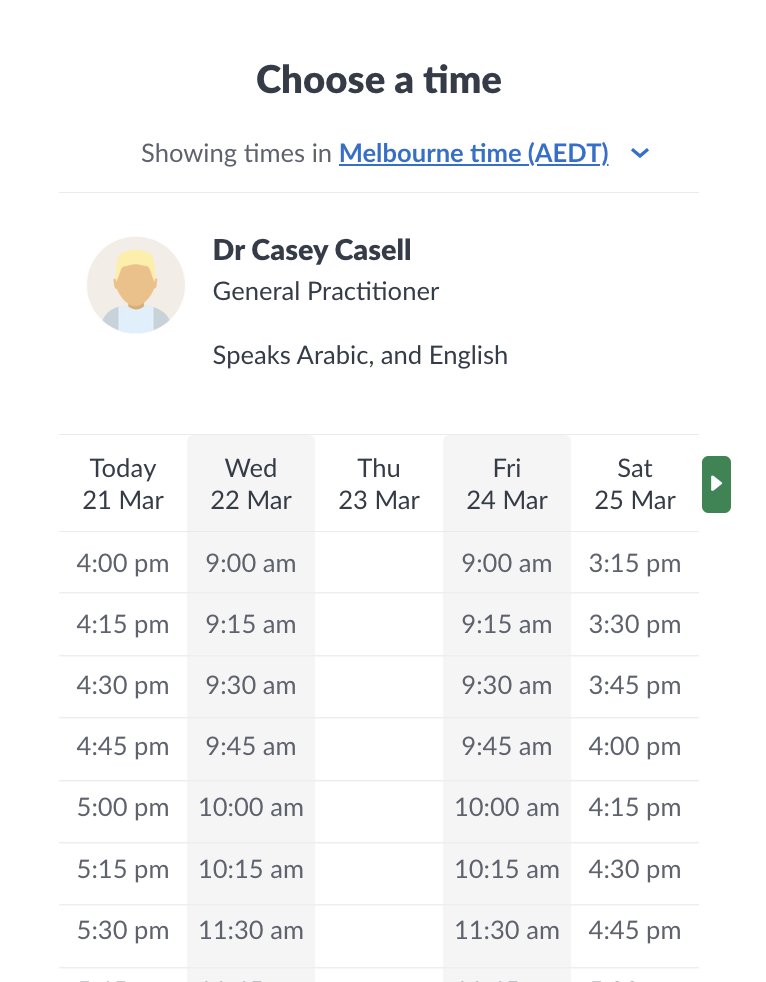This screenshot has height=982, width=766.
Task: Click the Dr Casey Casell name heading
Action: 312,250
